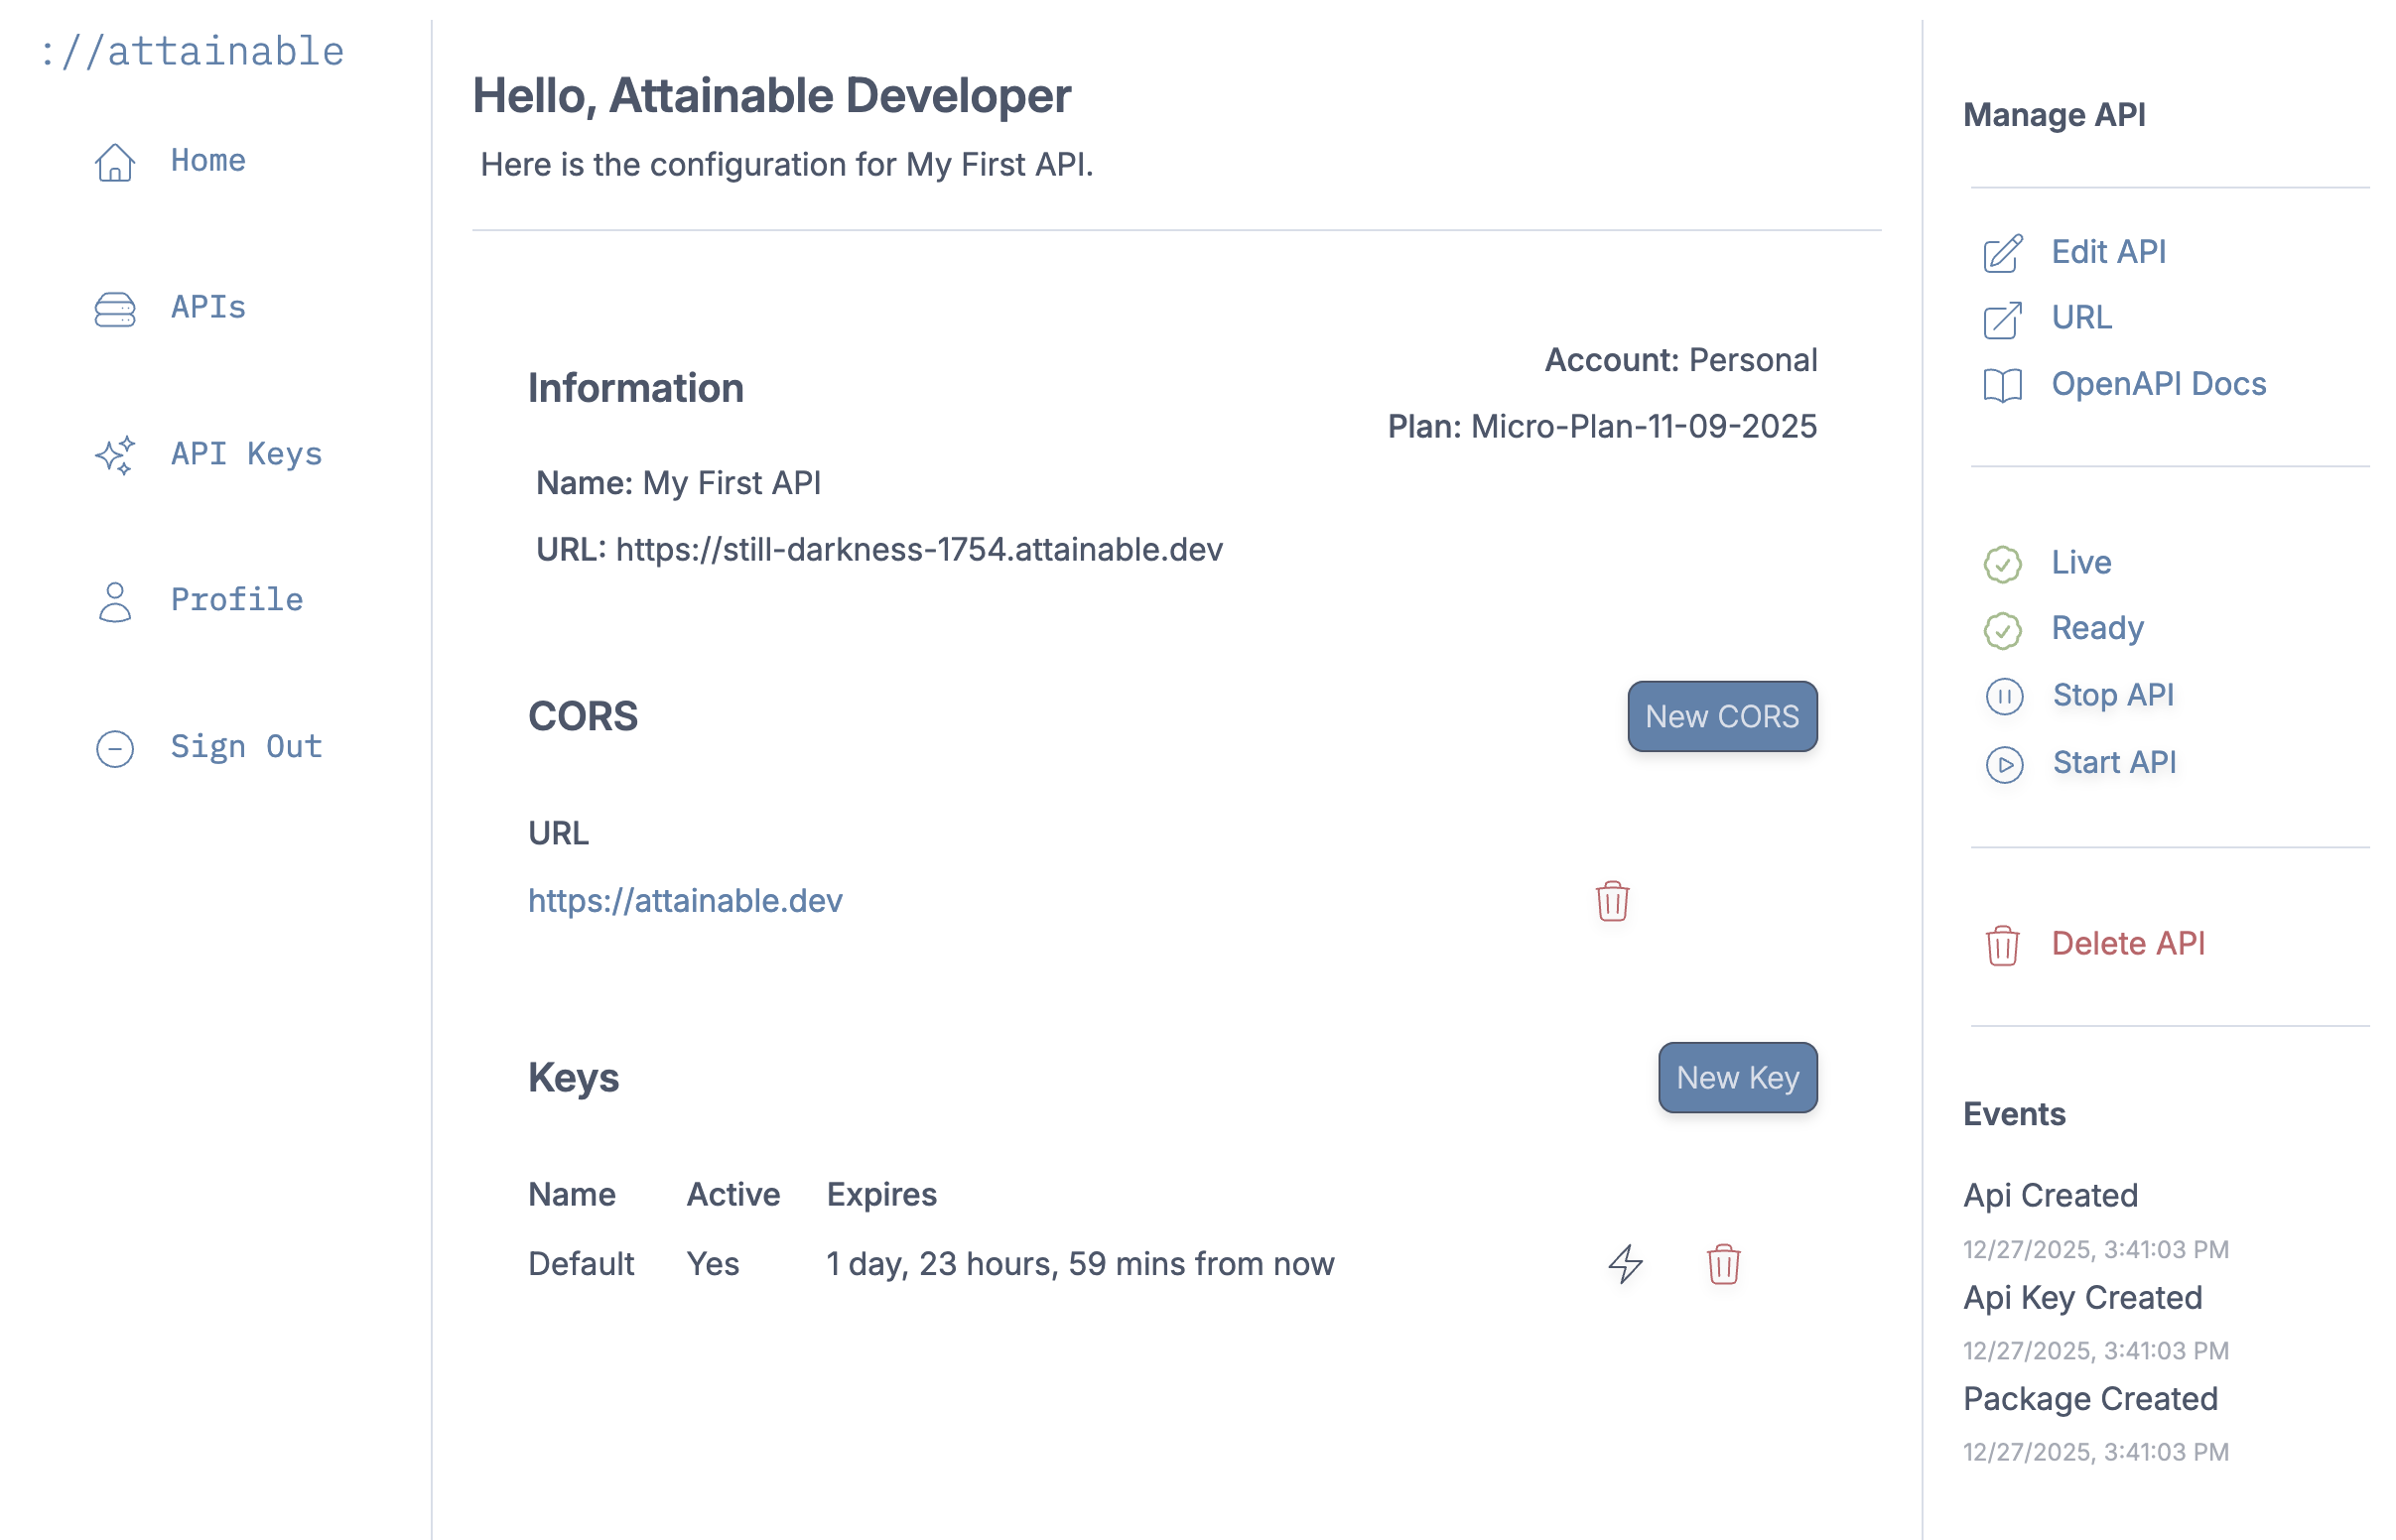Click the New Key button
This screenshot has height=1540, width=2396.
(1737, 1077)
